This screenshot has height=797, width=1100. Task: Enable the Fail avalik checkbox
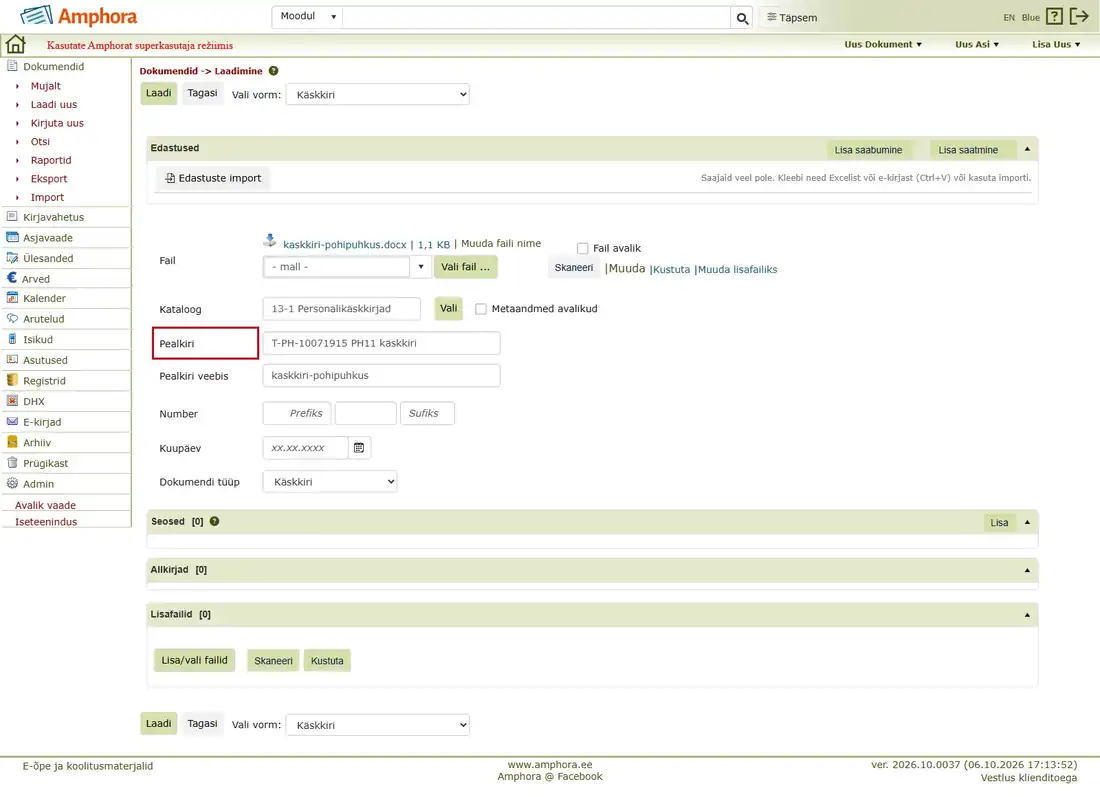(x=582, y=248)
